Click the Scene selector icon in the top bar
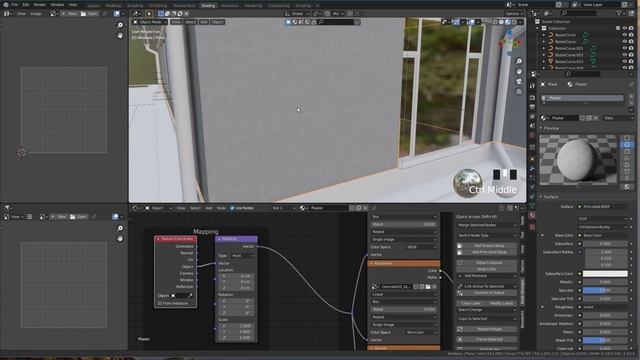 coord(510,4)
